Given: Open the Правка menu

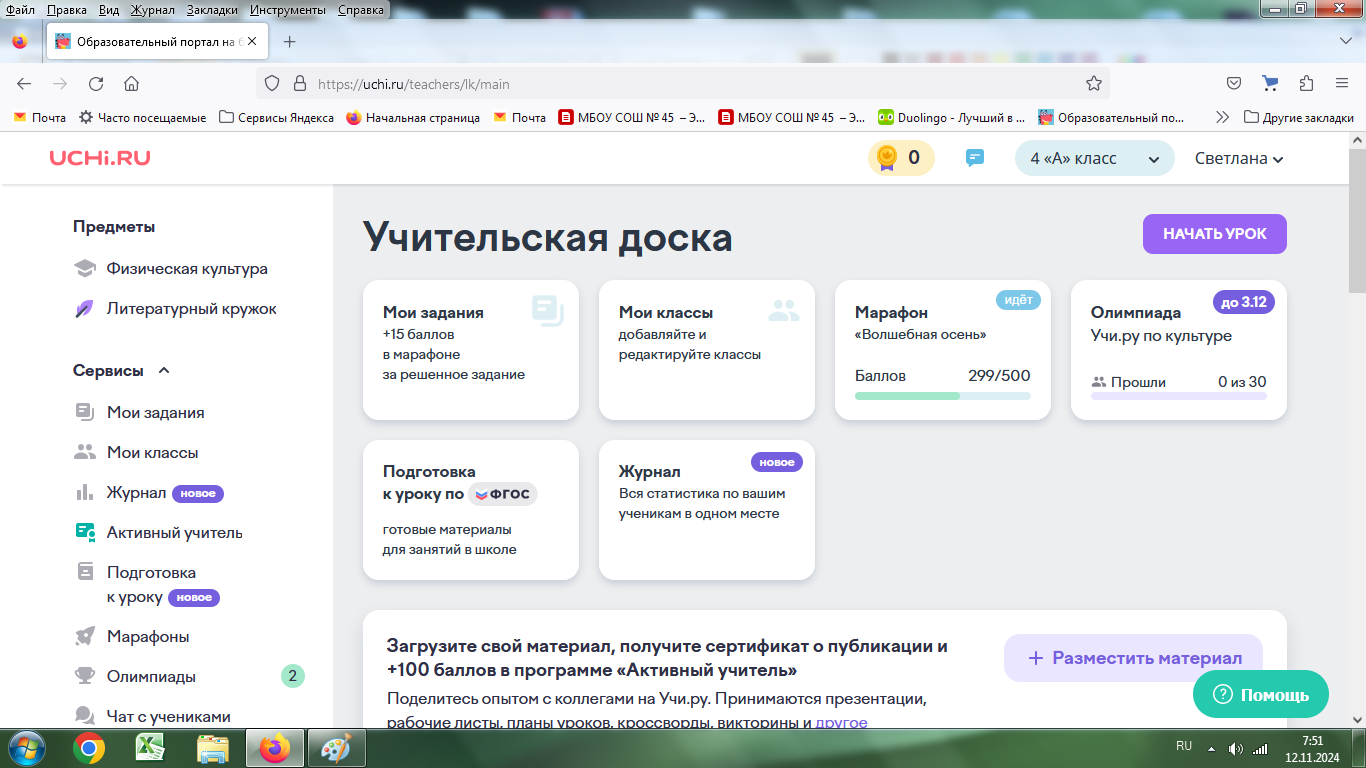Looking at the screenshot, I should click(x=66, y=9).
